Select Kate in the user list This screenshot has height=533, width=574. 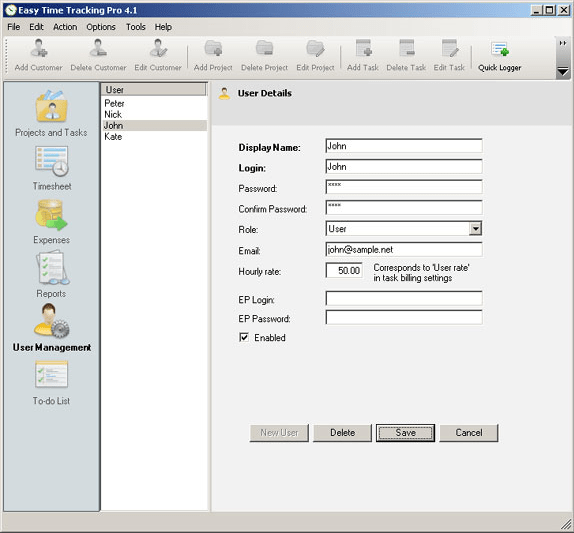pos(154,137)
